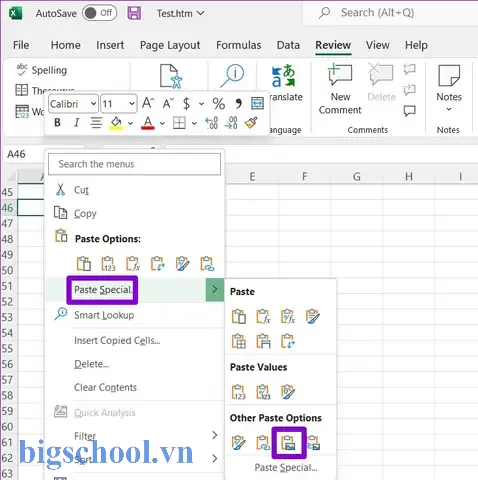Click the Center align icon
The image size is (478, 480).
point(96,123)
